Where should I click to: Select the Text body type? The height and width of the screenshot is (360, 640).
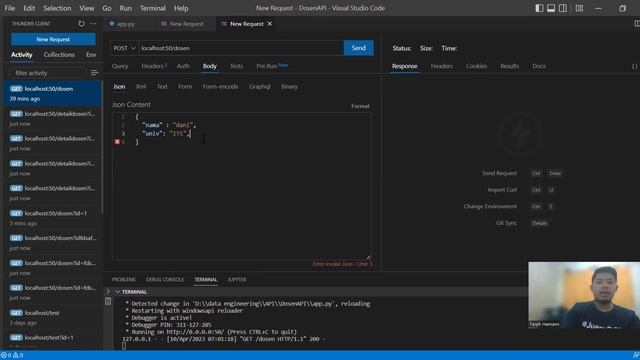[x=162, y=87]
